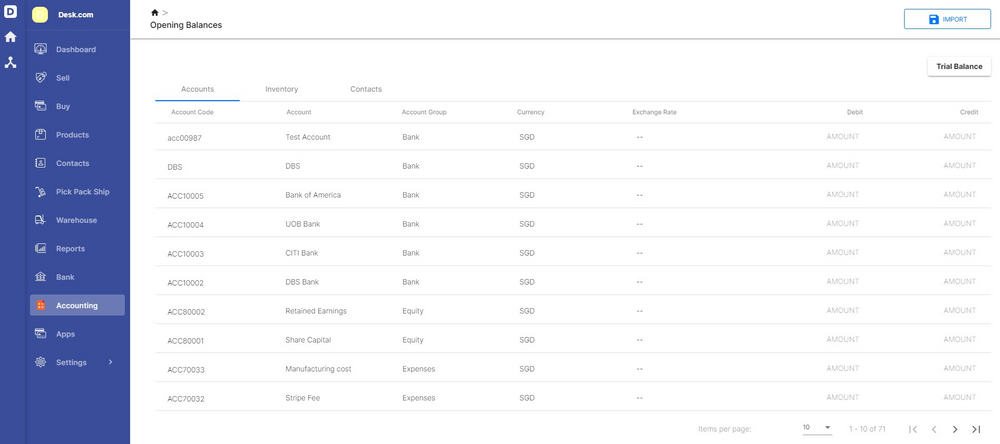Click the home breadcrumb icon
Viewport: 1000px width, 444px height.
point(154,12)
